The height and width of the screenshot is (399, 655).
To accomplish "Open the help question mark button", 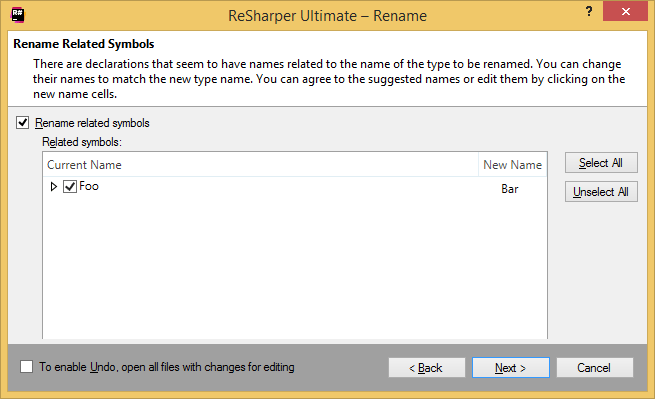I will (x=589, y=11).
